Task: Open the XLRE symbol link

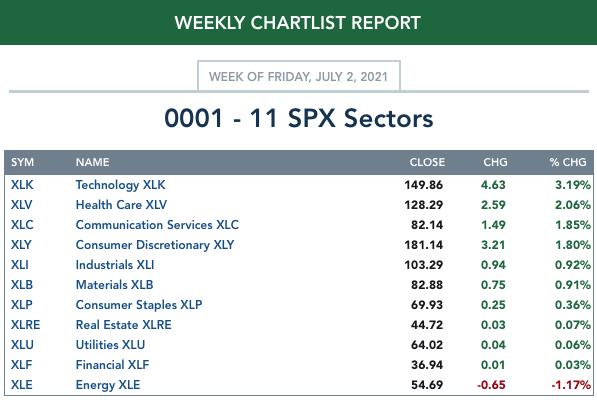Action: (x=25, y=325)
